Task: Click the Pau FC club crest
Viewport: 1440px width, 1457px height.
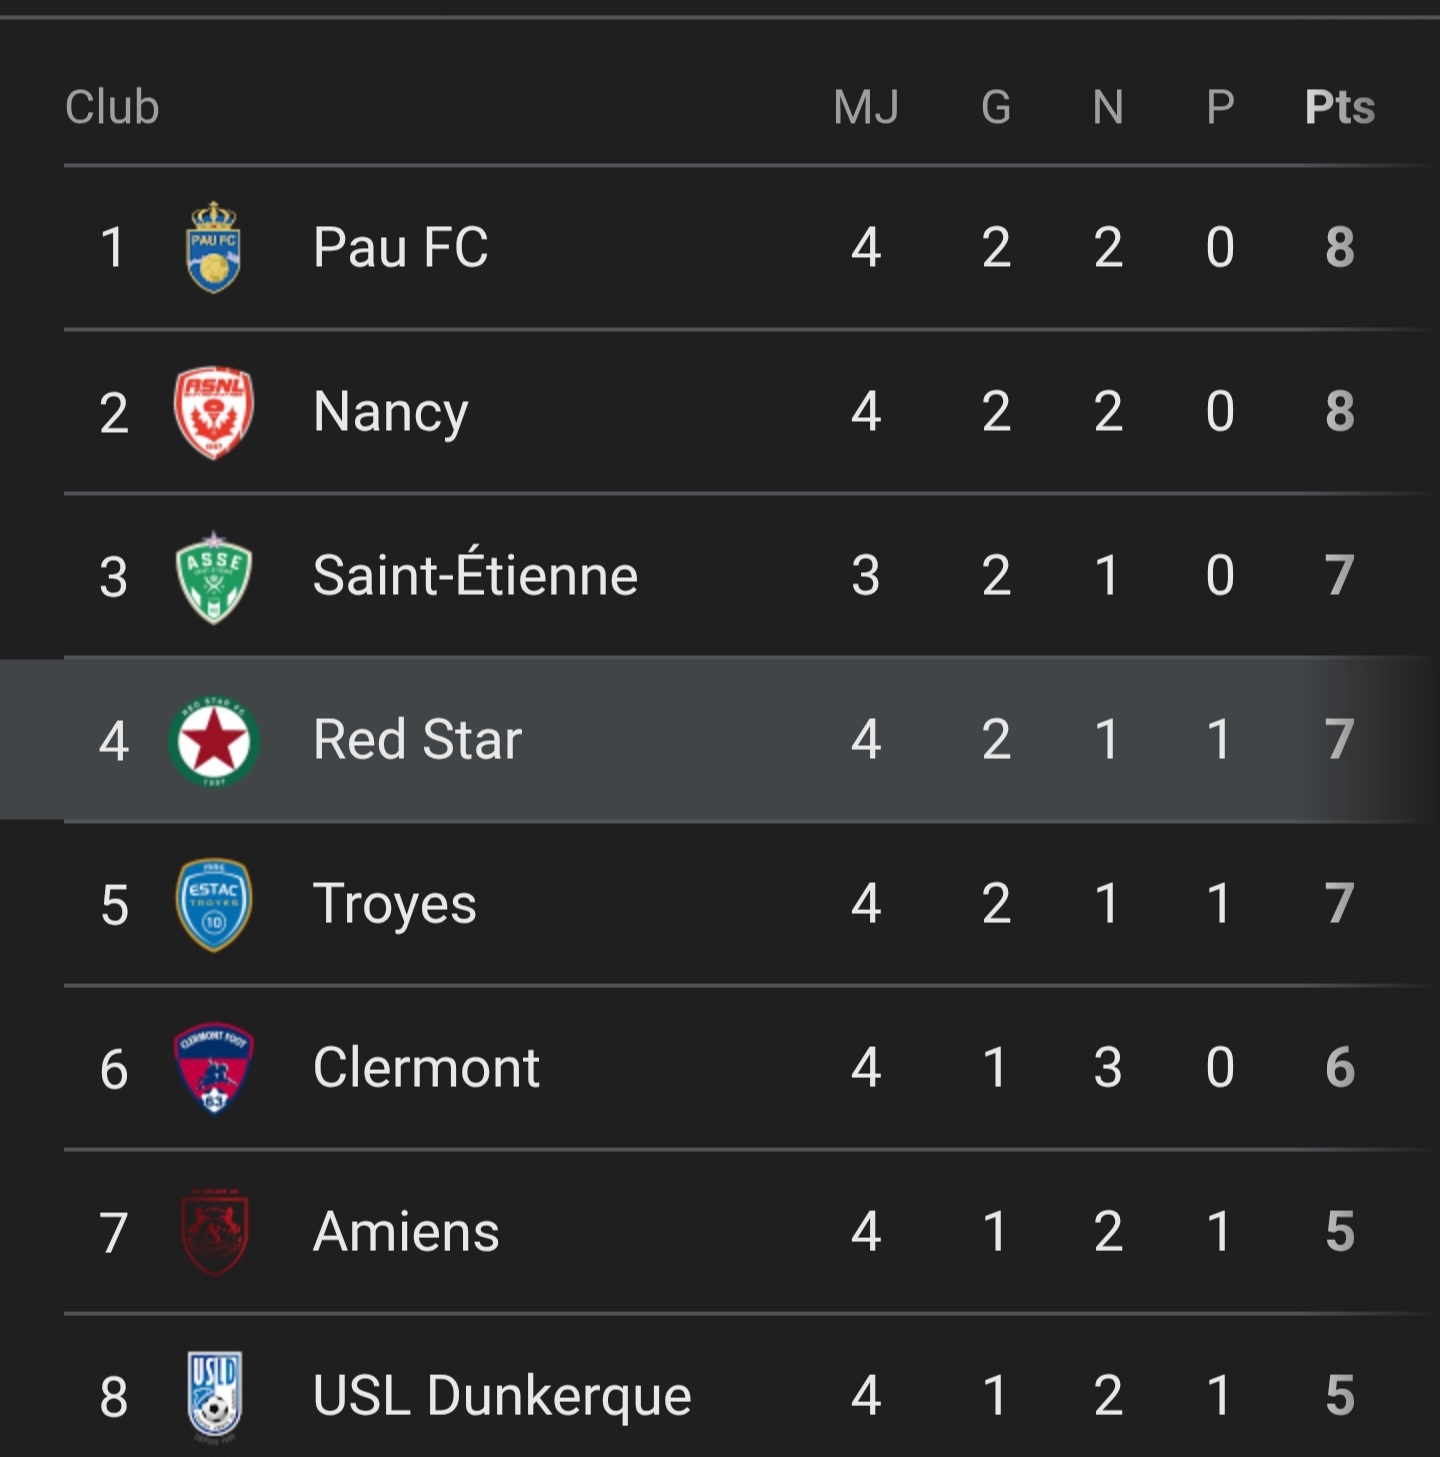Action: coord(213,248)
